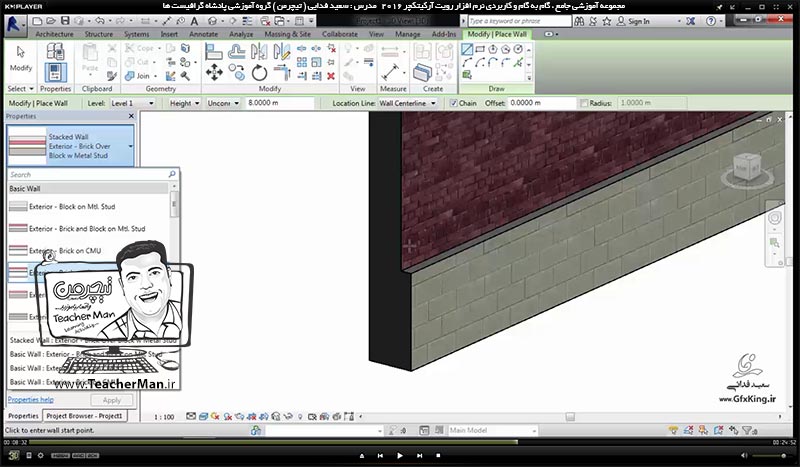Select the Rectangle draw tool
Image resolution: width=800 pixels, height=467 pixels.
480,49
